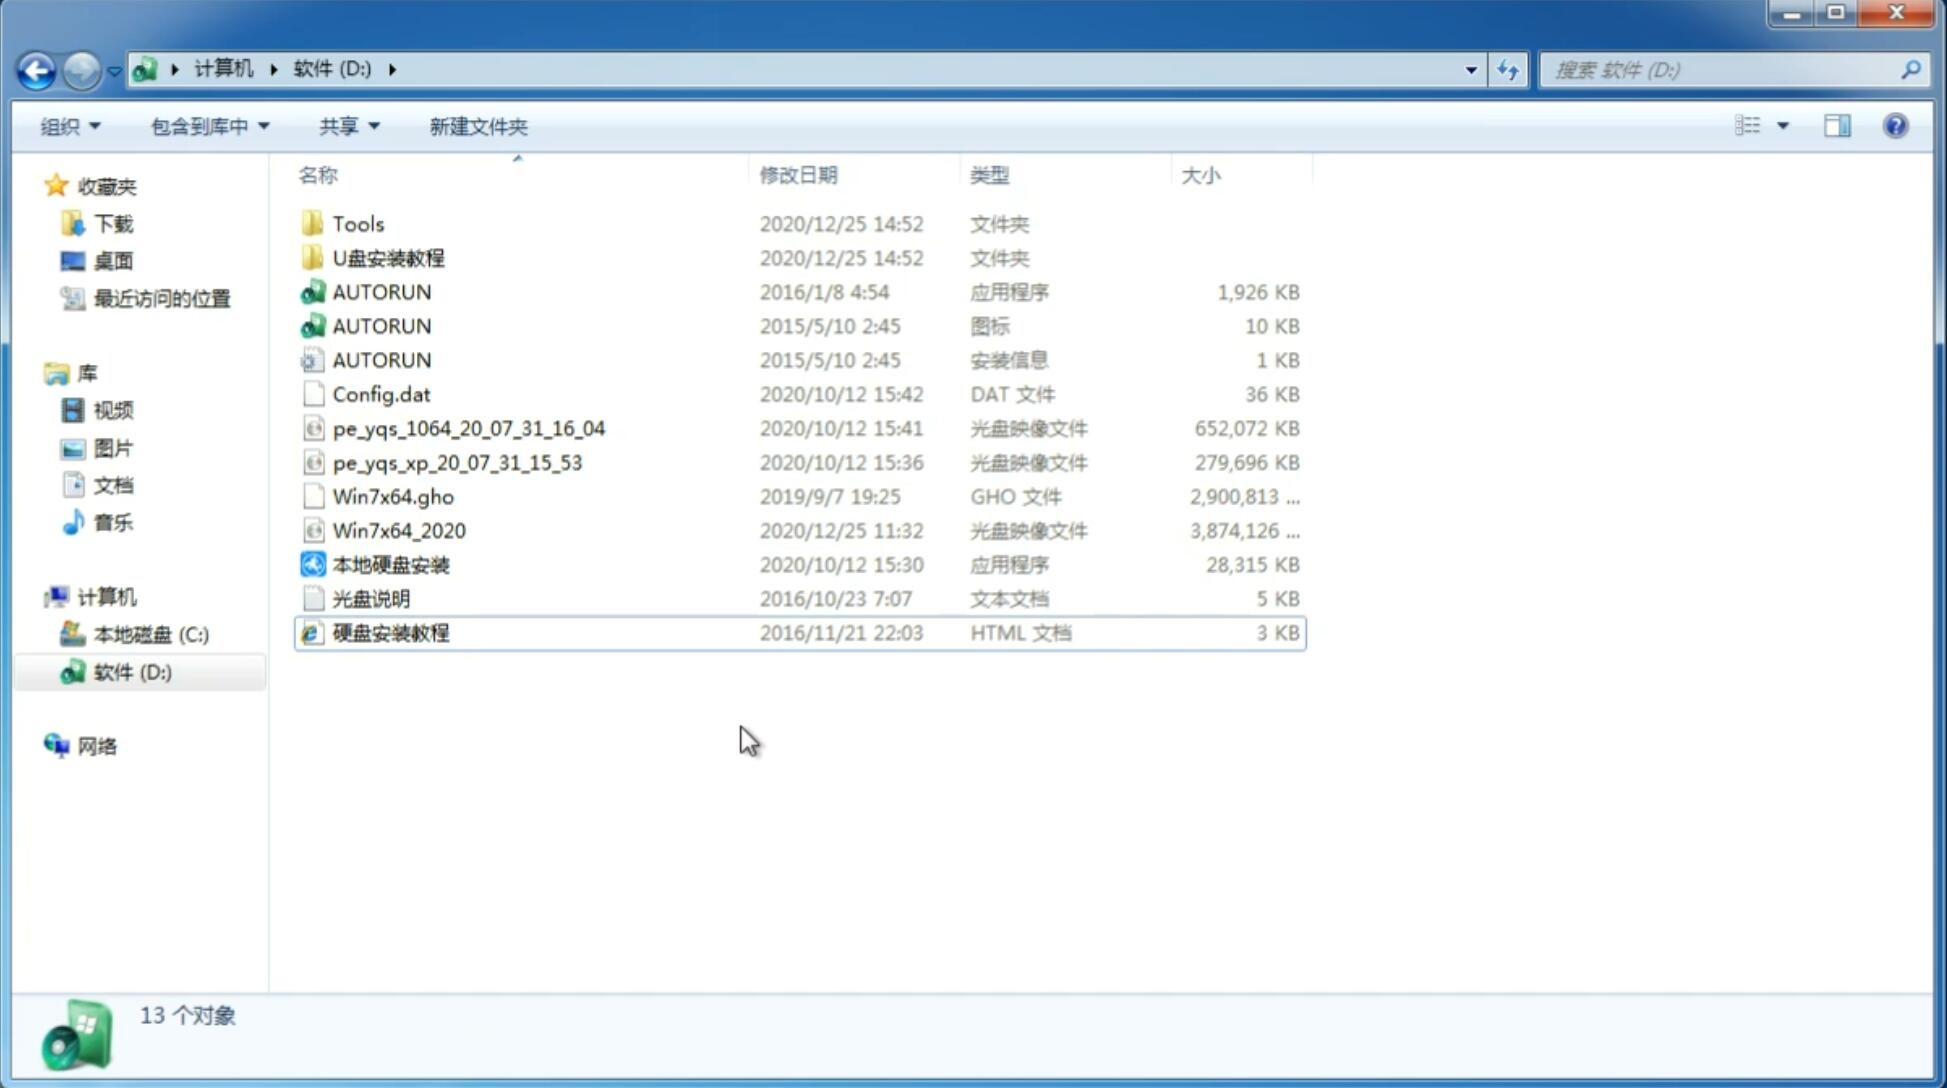Open the 包含到库中 menu
The width and height of the screenshot is (1947, 1088).
point(207,126)
